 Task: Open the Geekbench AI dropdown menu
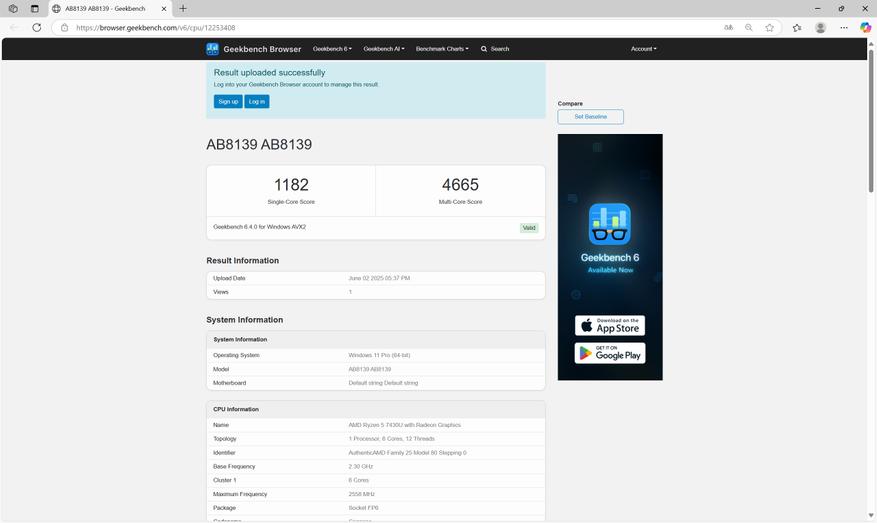pyautogui.click(x=384, y=49)
